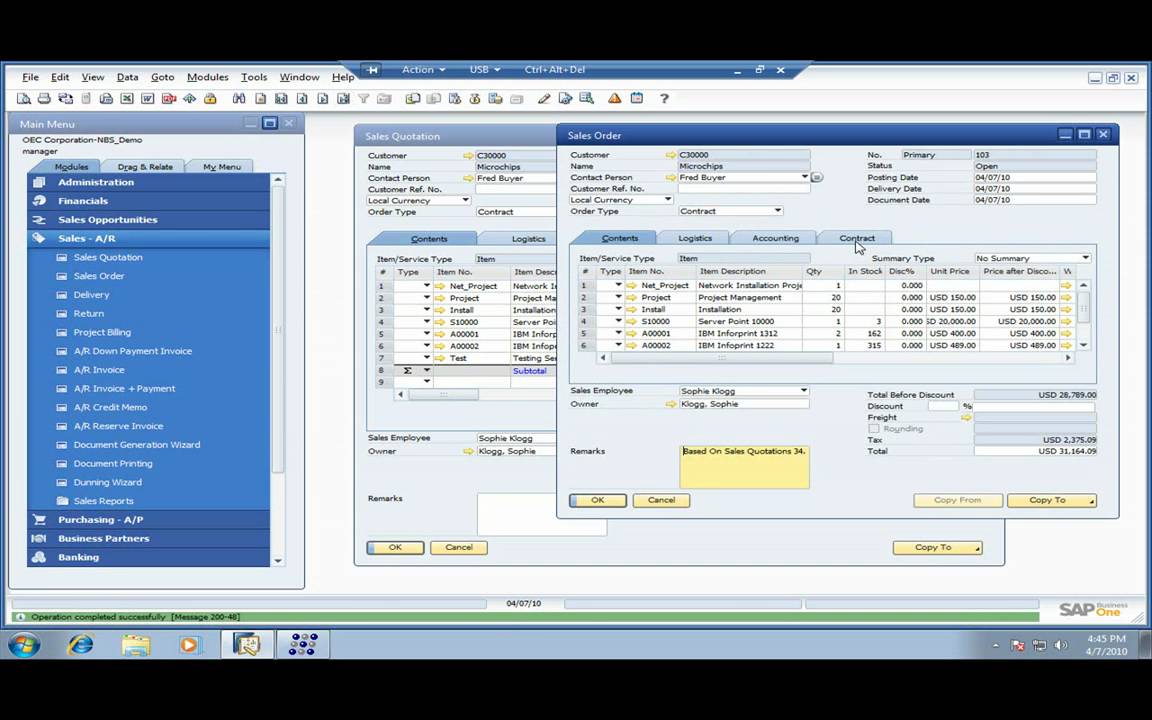The width and height of the screenshot is (1152, 720).
Task: Click the Customer Ref. No. field in Sales Order
Action: coord(744,189)
